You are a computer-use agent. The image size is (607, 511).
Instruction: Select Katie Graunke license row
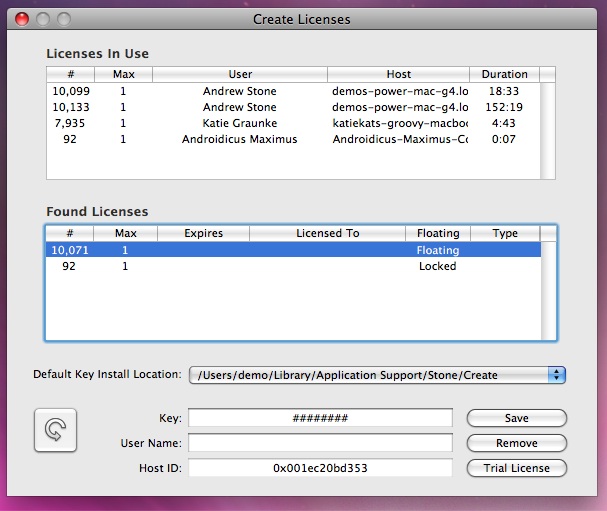tap(293, 123)
